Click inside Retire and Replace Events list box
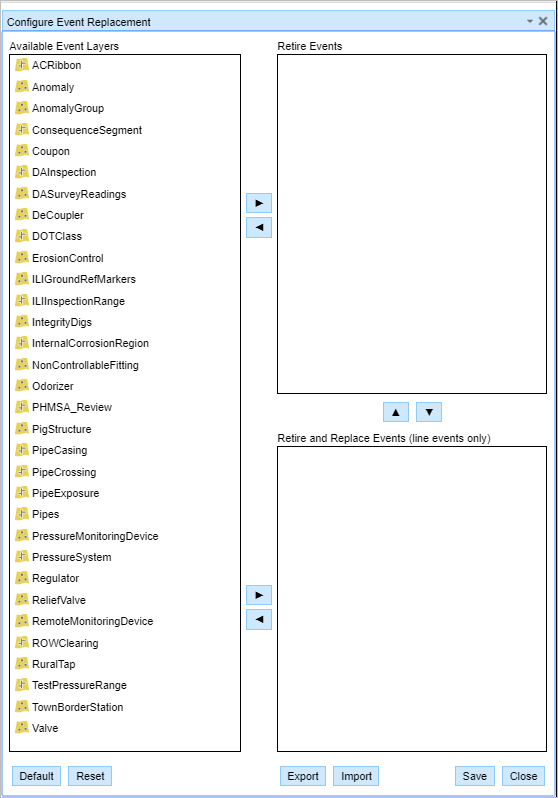Viewport: 558px width, 798px height. (x=412, y=598)
